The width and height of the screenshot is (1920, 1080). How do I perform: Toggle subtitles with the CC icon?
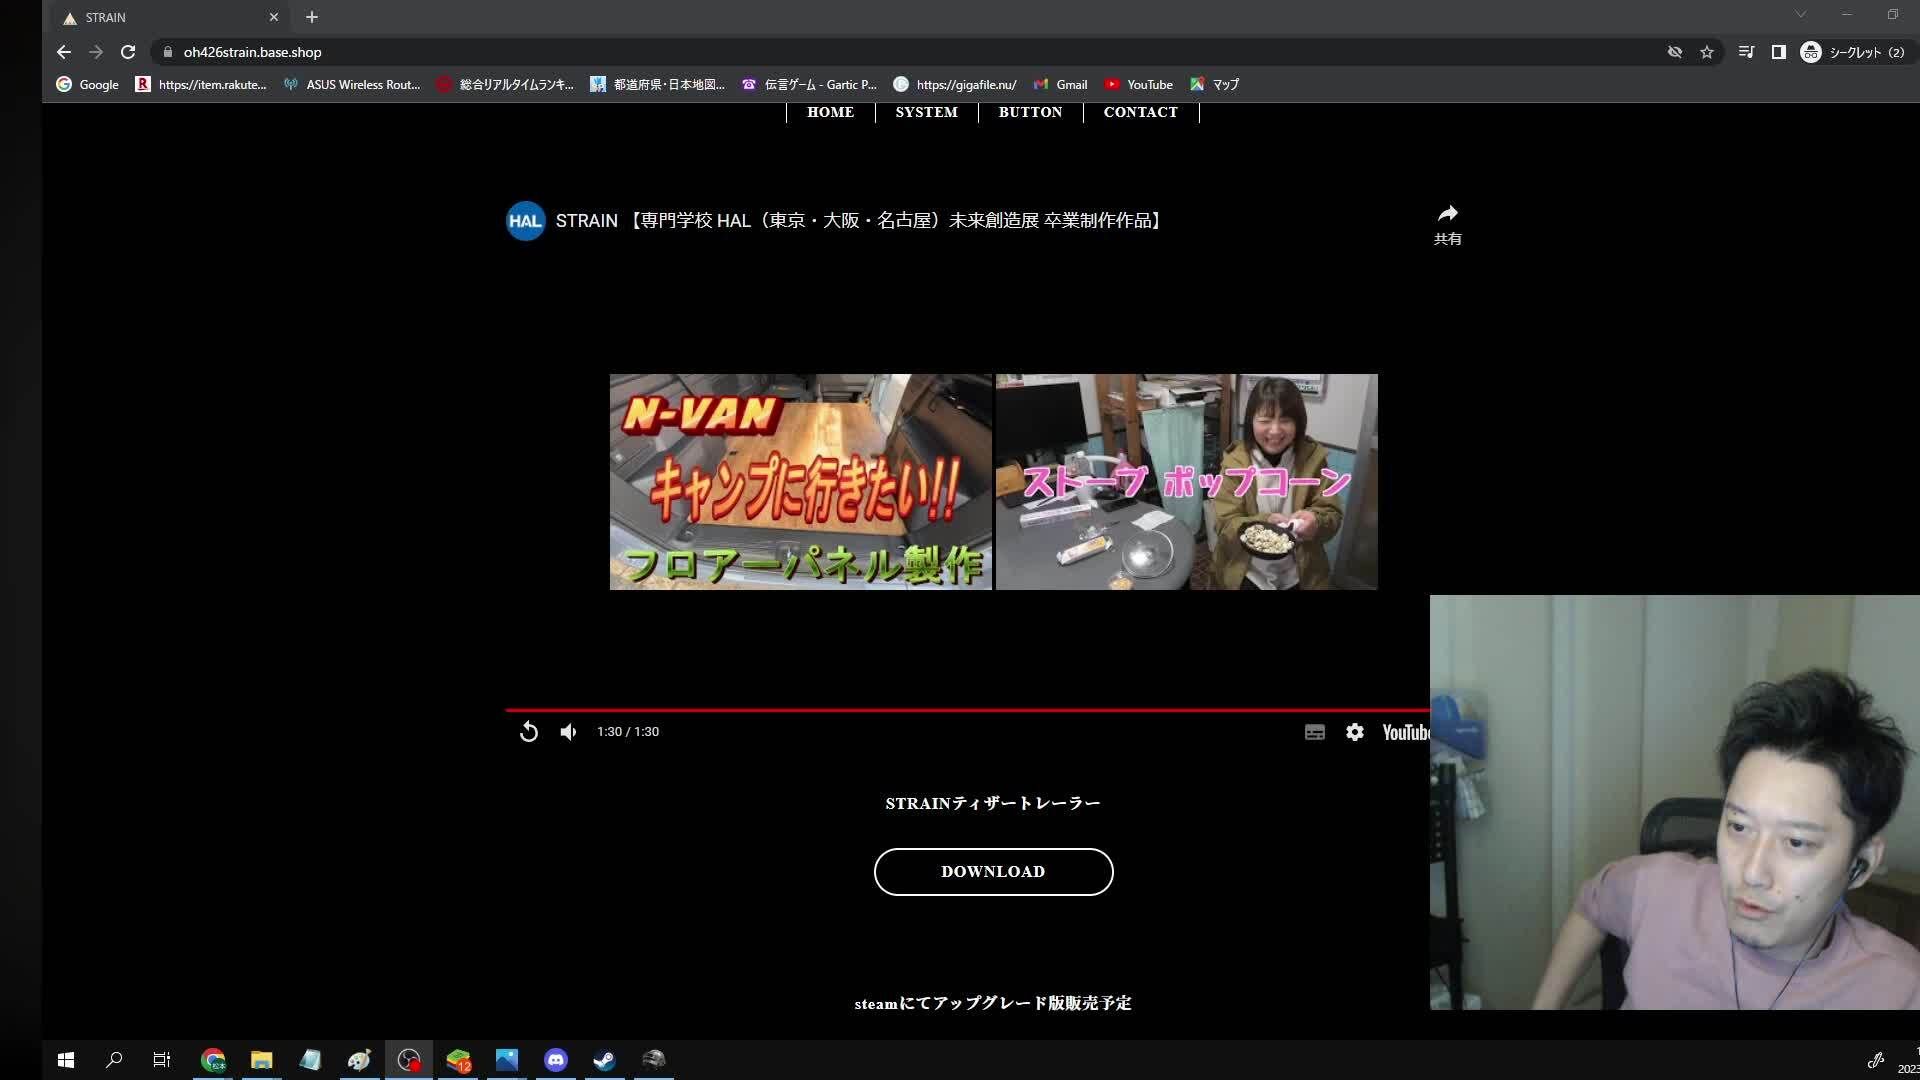point(1314,731)
